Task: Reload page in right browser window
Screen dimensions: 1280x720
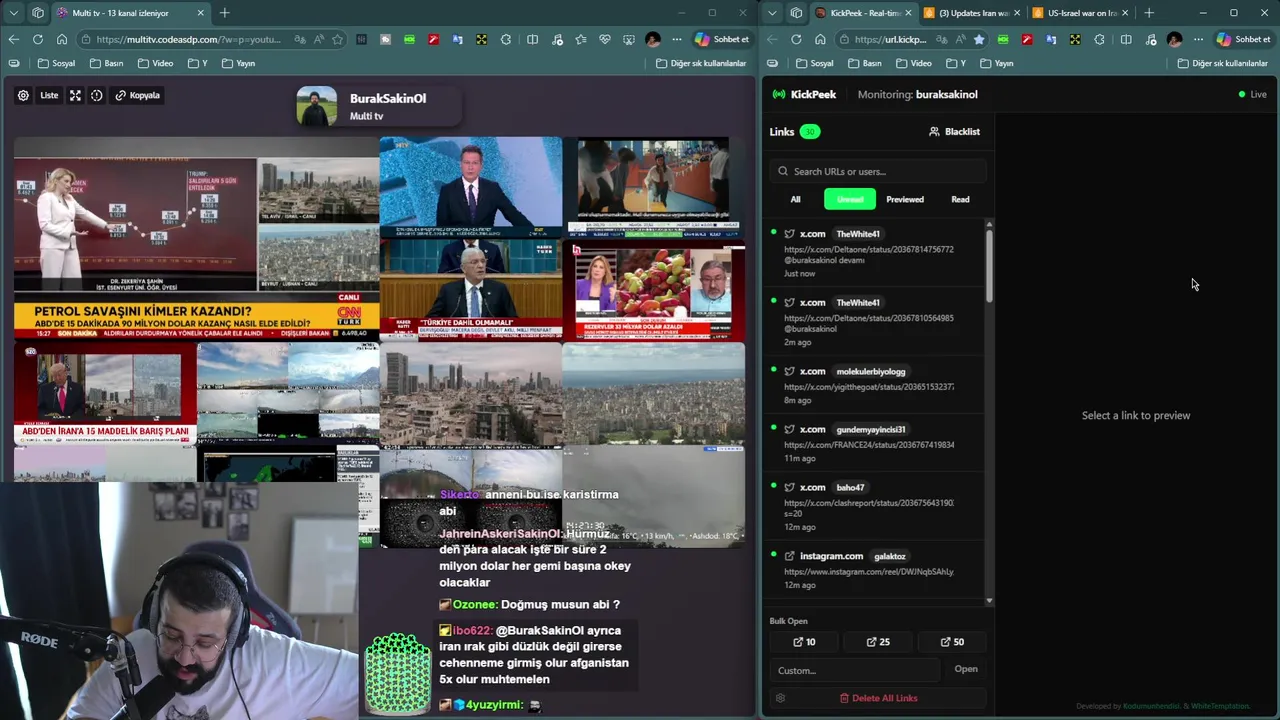Action: (x=796, y=39)
